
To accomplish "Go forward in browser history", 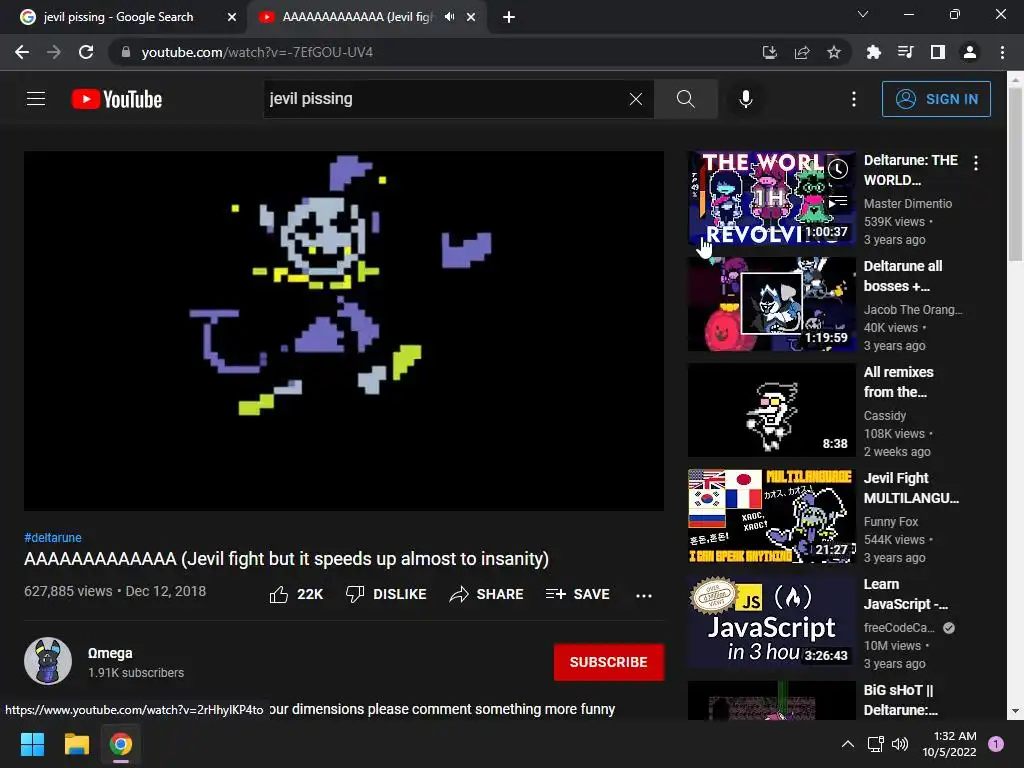I will coord(54,52).
